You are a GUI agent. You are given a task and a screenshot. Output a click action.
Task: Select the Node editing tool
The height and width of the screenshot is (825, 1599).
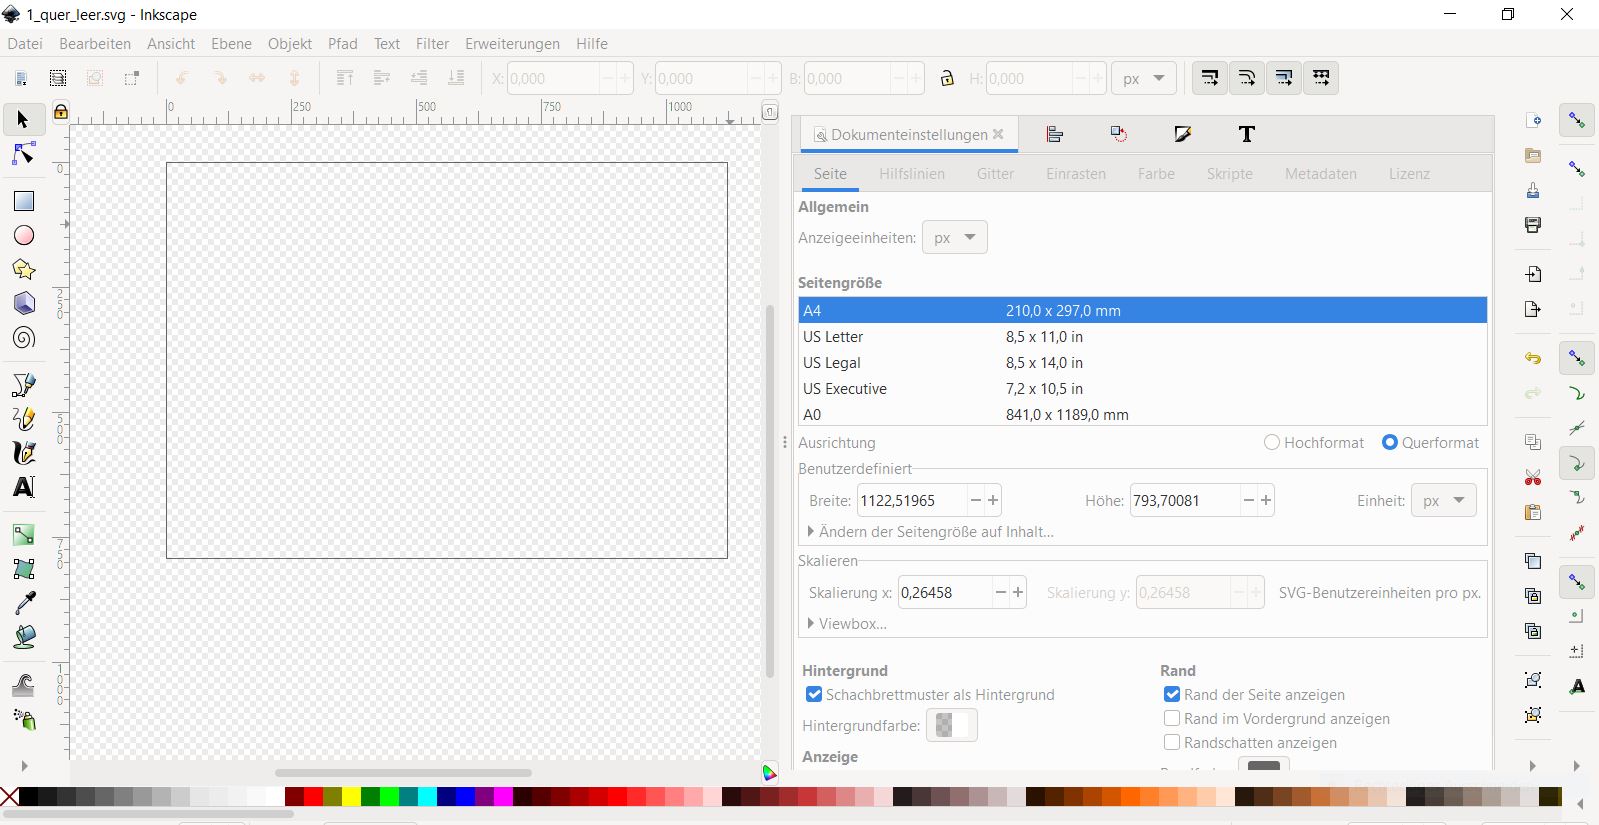click(x=24, y=154)
